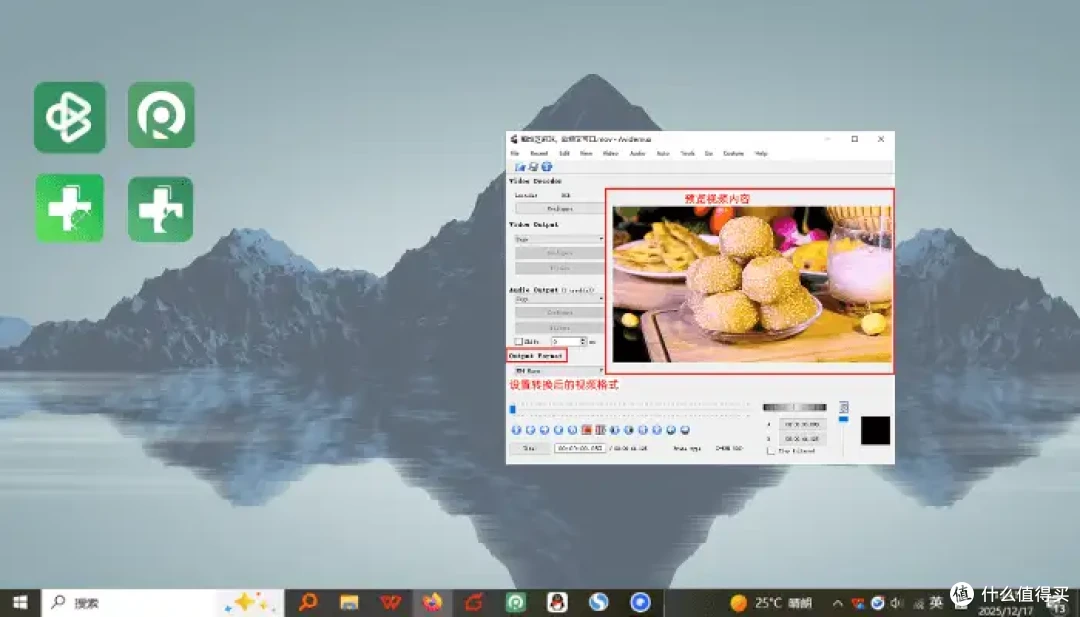The image size is (1080, 617).
Task: Open the QQ penguin taskbar icon
Action: [x=557, y=603]
